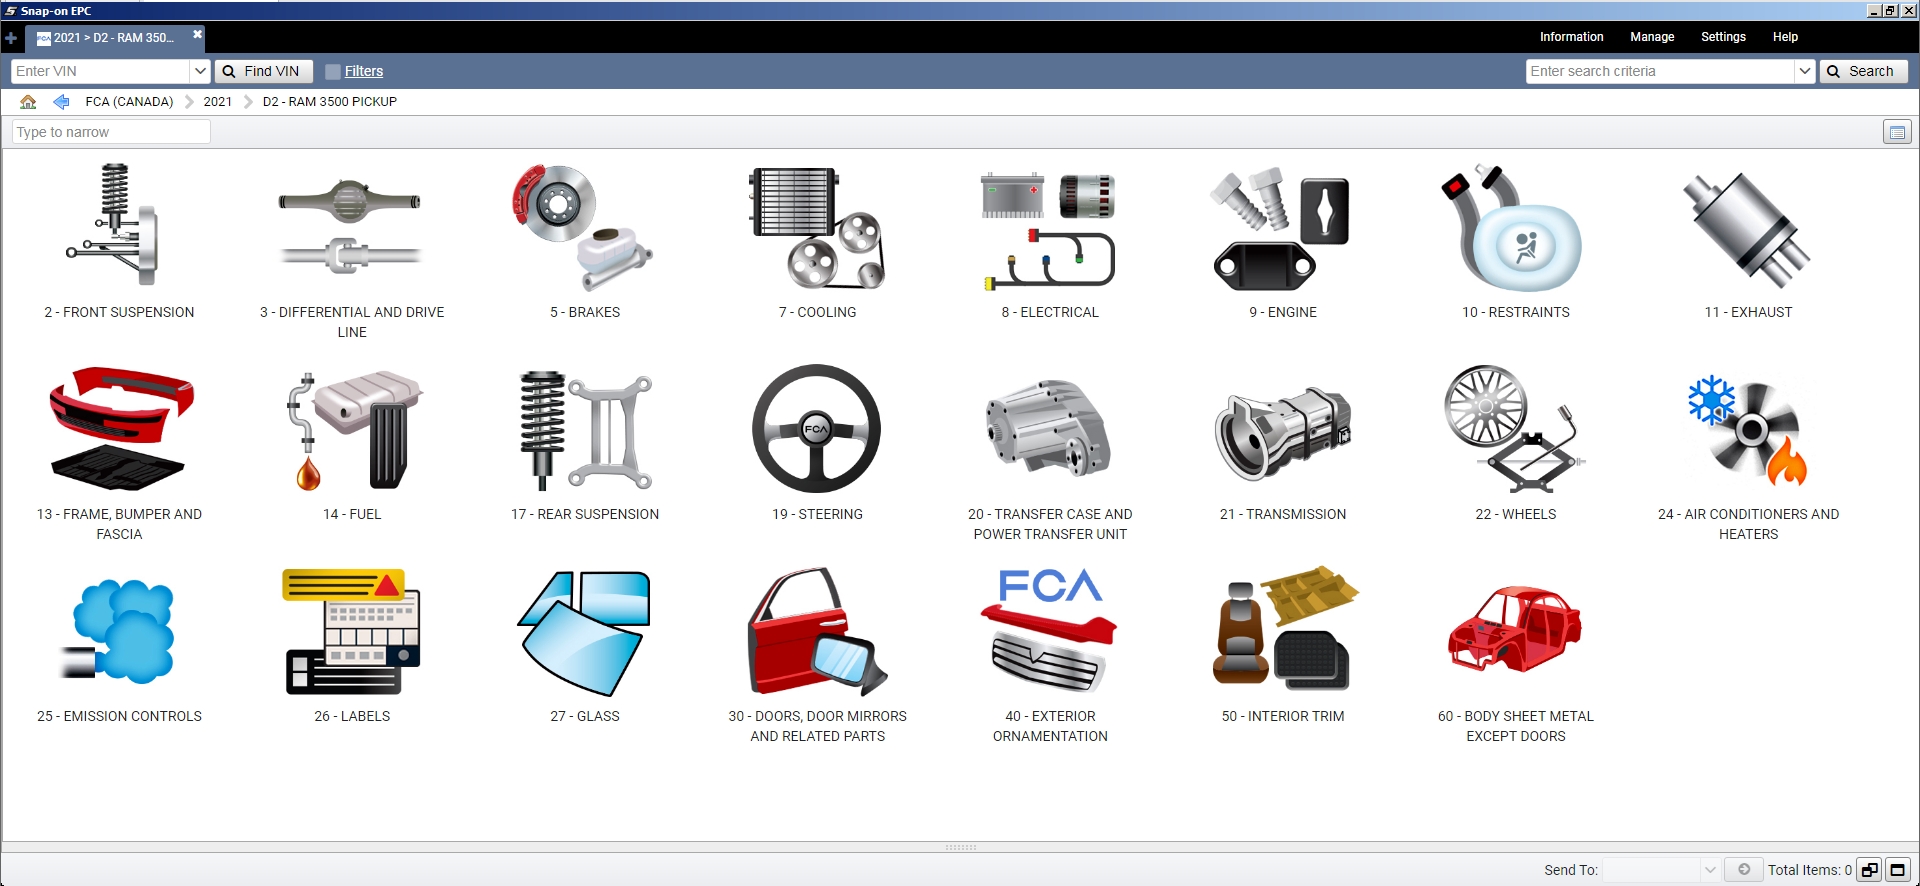Screen dimensions: 1920x886
Task: Click the Send To go button
Action: pos(1743,869)
